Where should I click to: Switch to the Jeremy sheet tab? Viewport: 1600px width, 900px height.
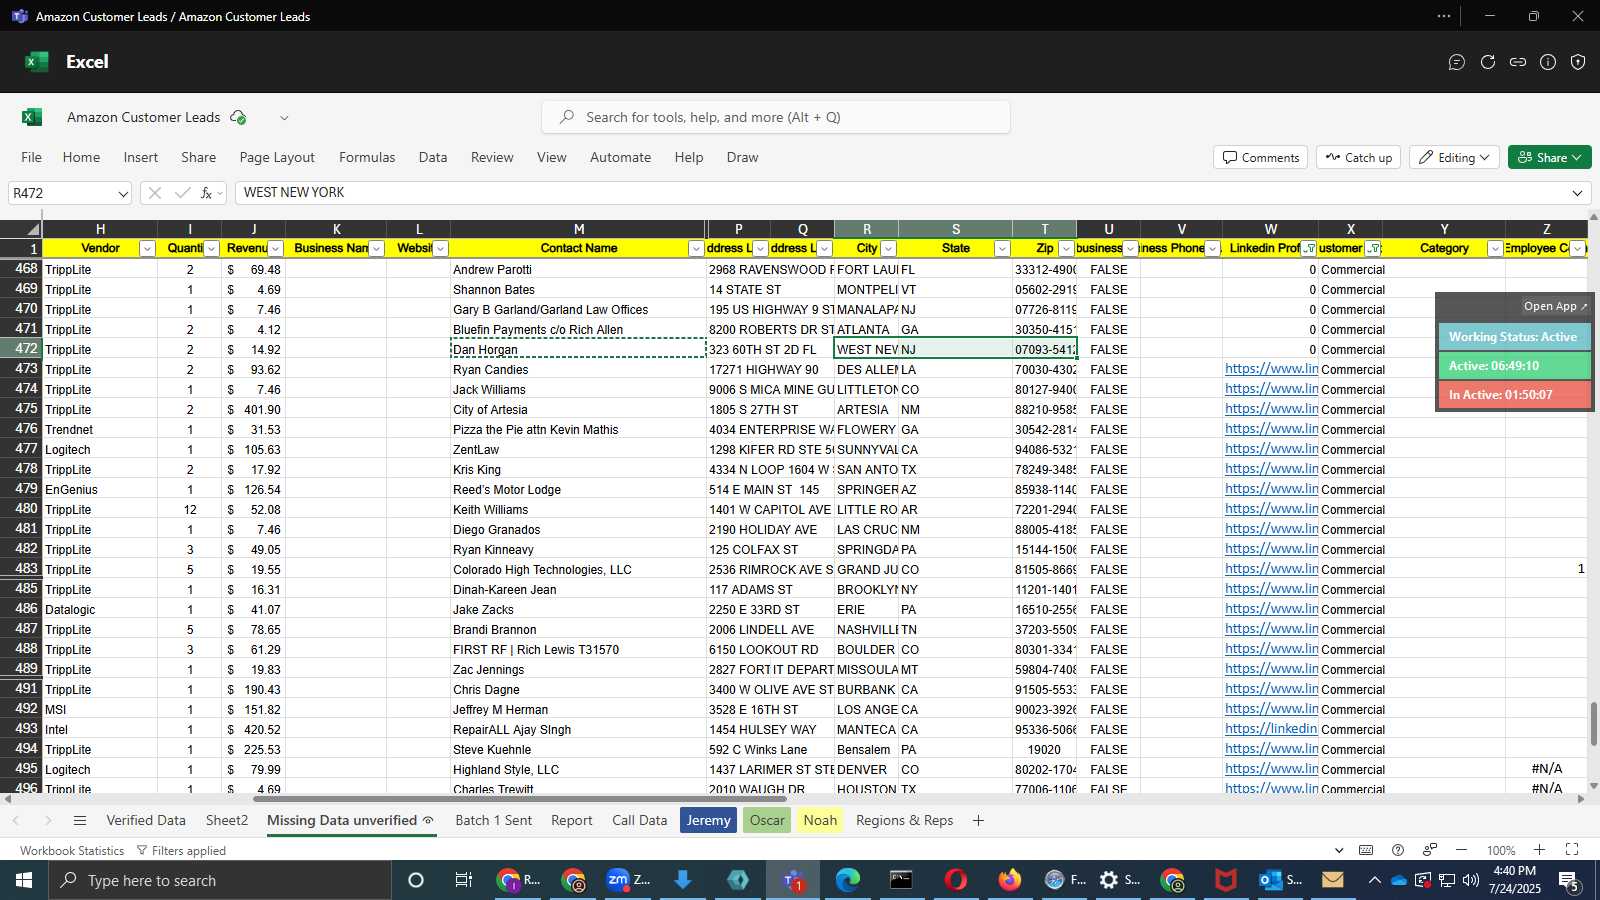click(708, 820)
